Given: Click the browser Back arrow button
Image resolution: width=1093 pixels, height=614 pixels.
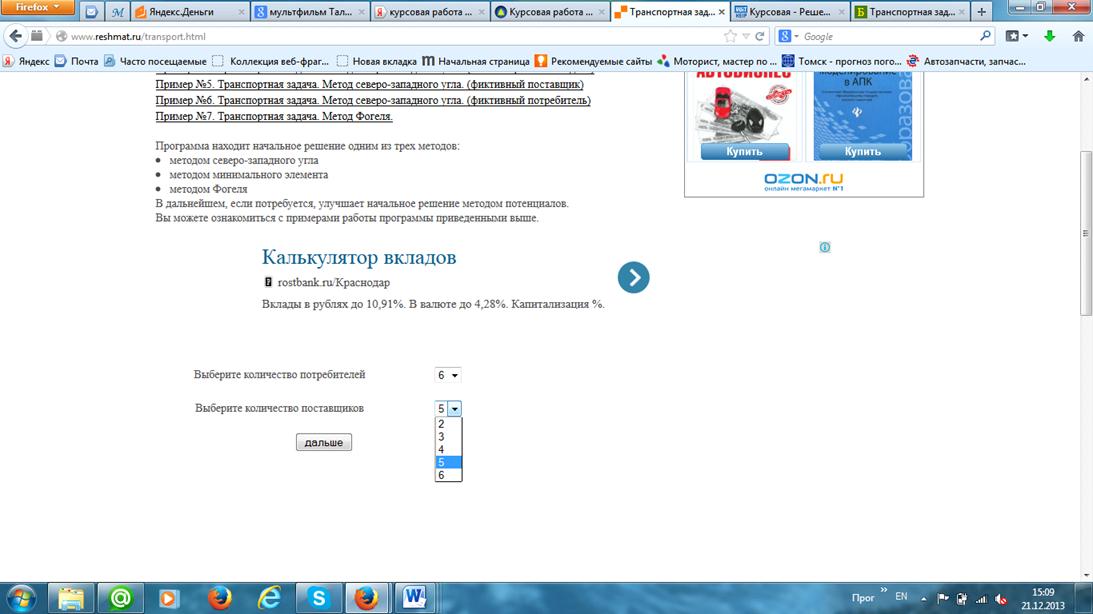Looking at the screenshot, I should (15, 36).
